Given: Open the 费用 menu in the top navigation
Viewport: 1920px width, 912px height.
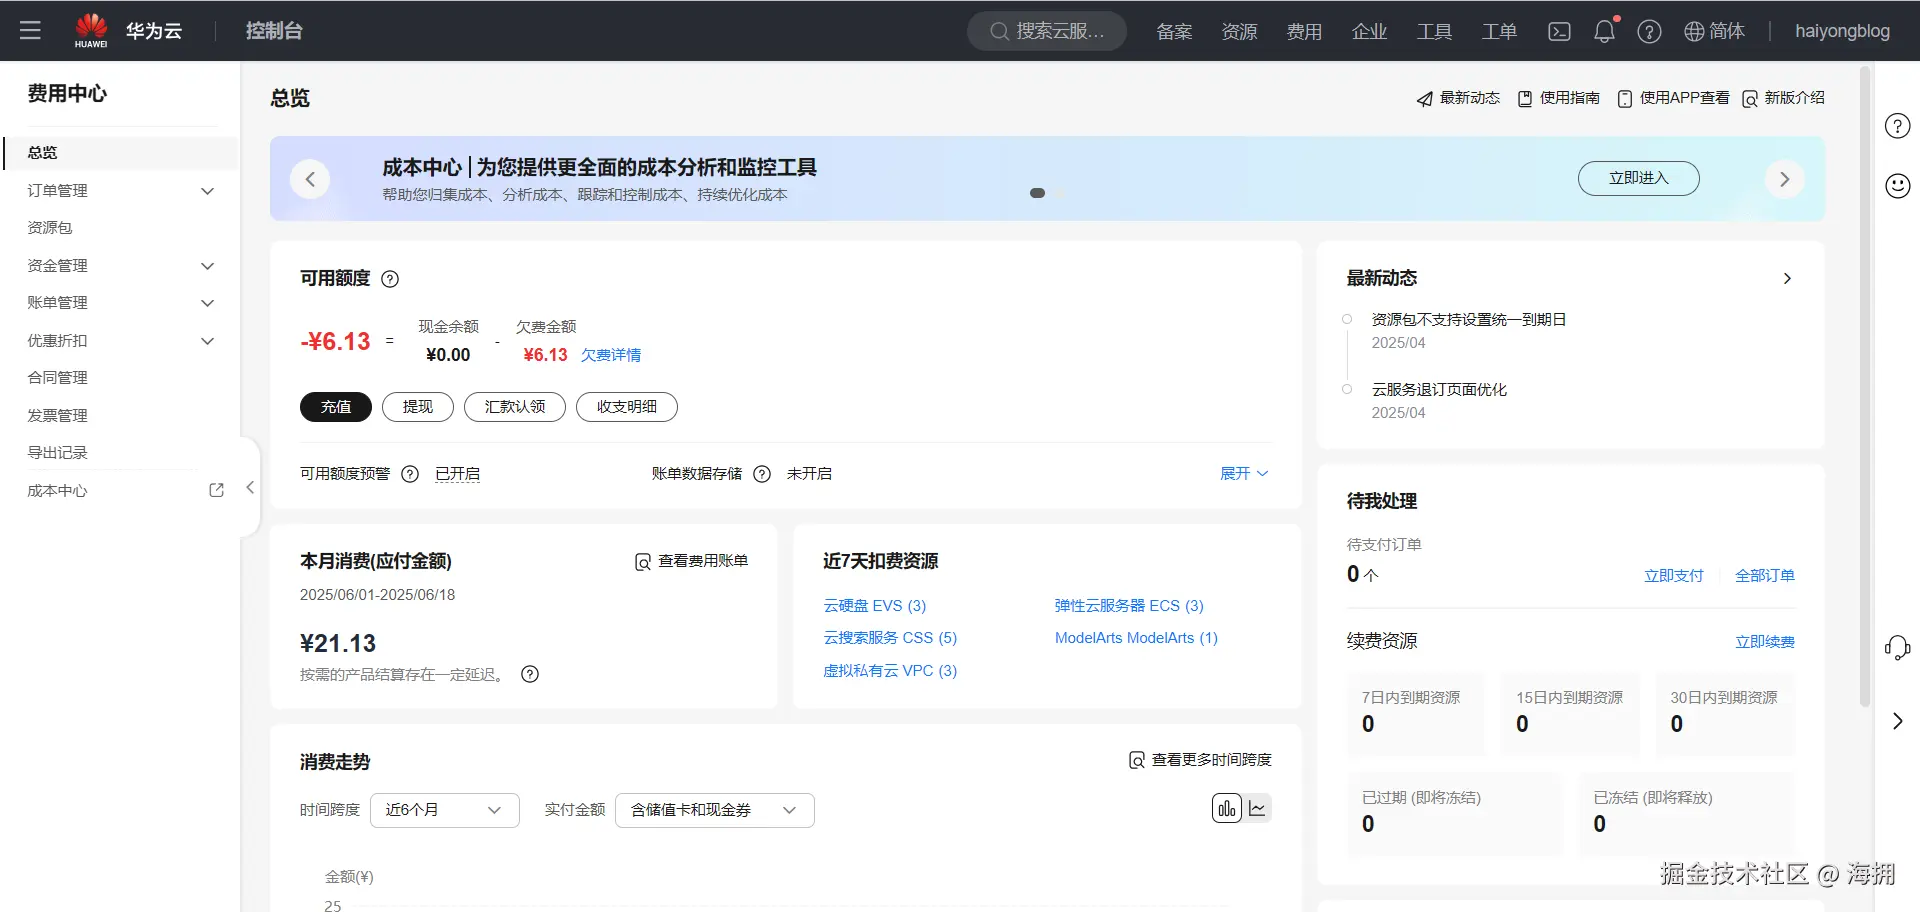Looking at the screenshot, I should pyautogui.click(x=1303, y=31).
